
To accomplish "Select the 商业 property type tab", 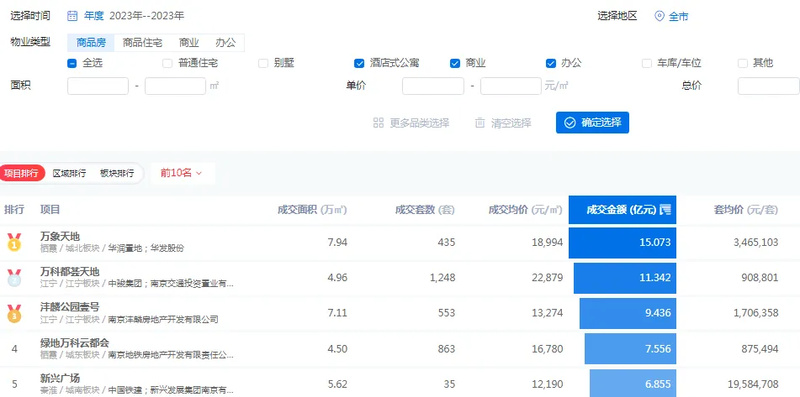I will click(x=189, y=43).
